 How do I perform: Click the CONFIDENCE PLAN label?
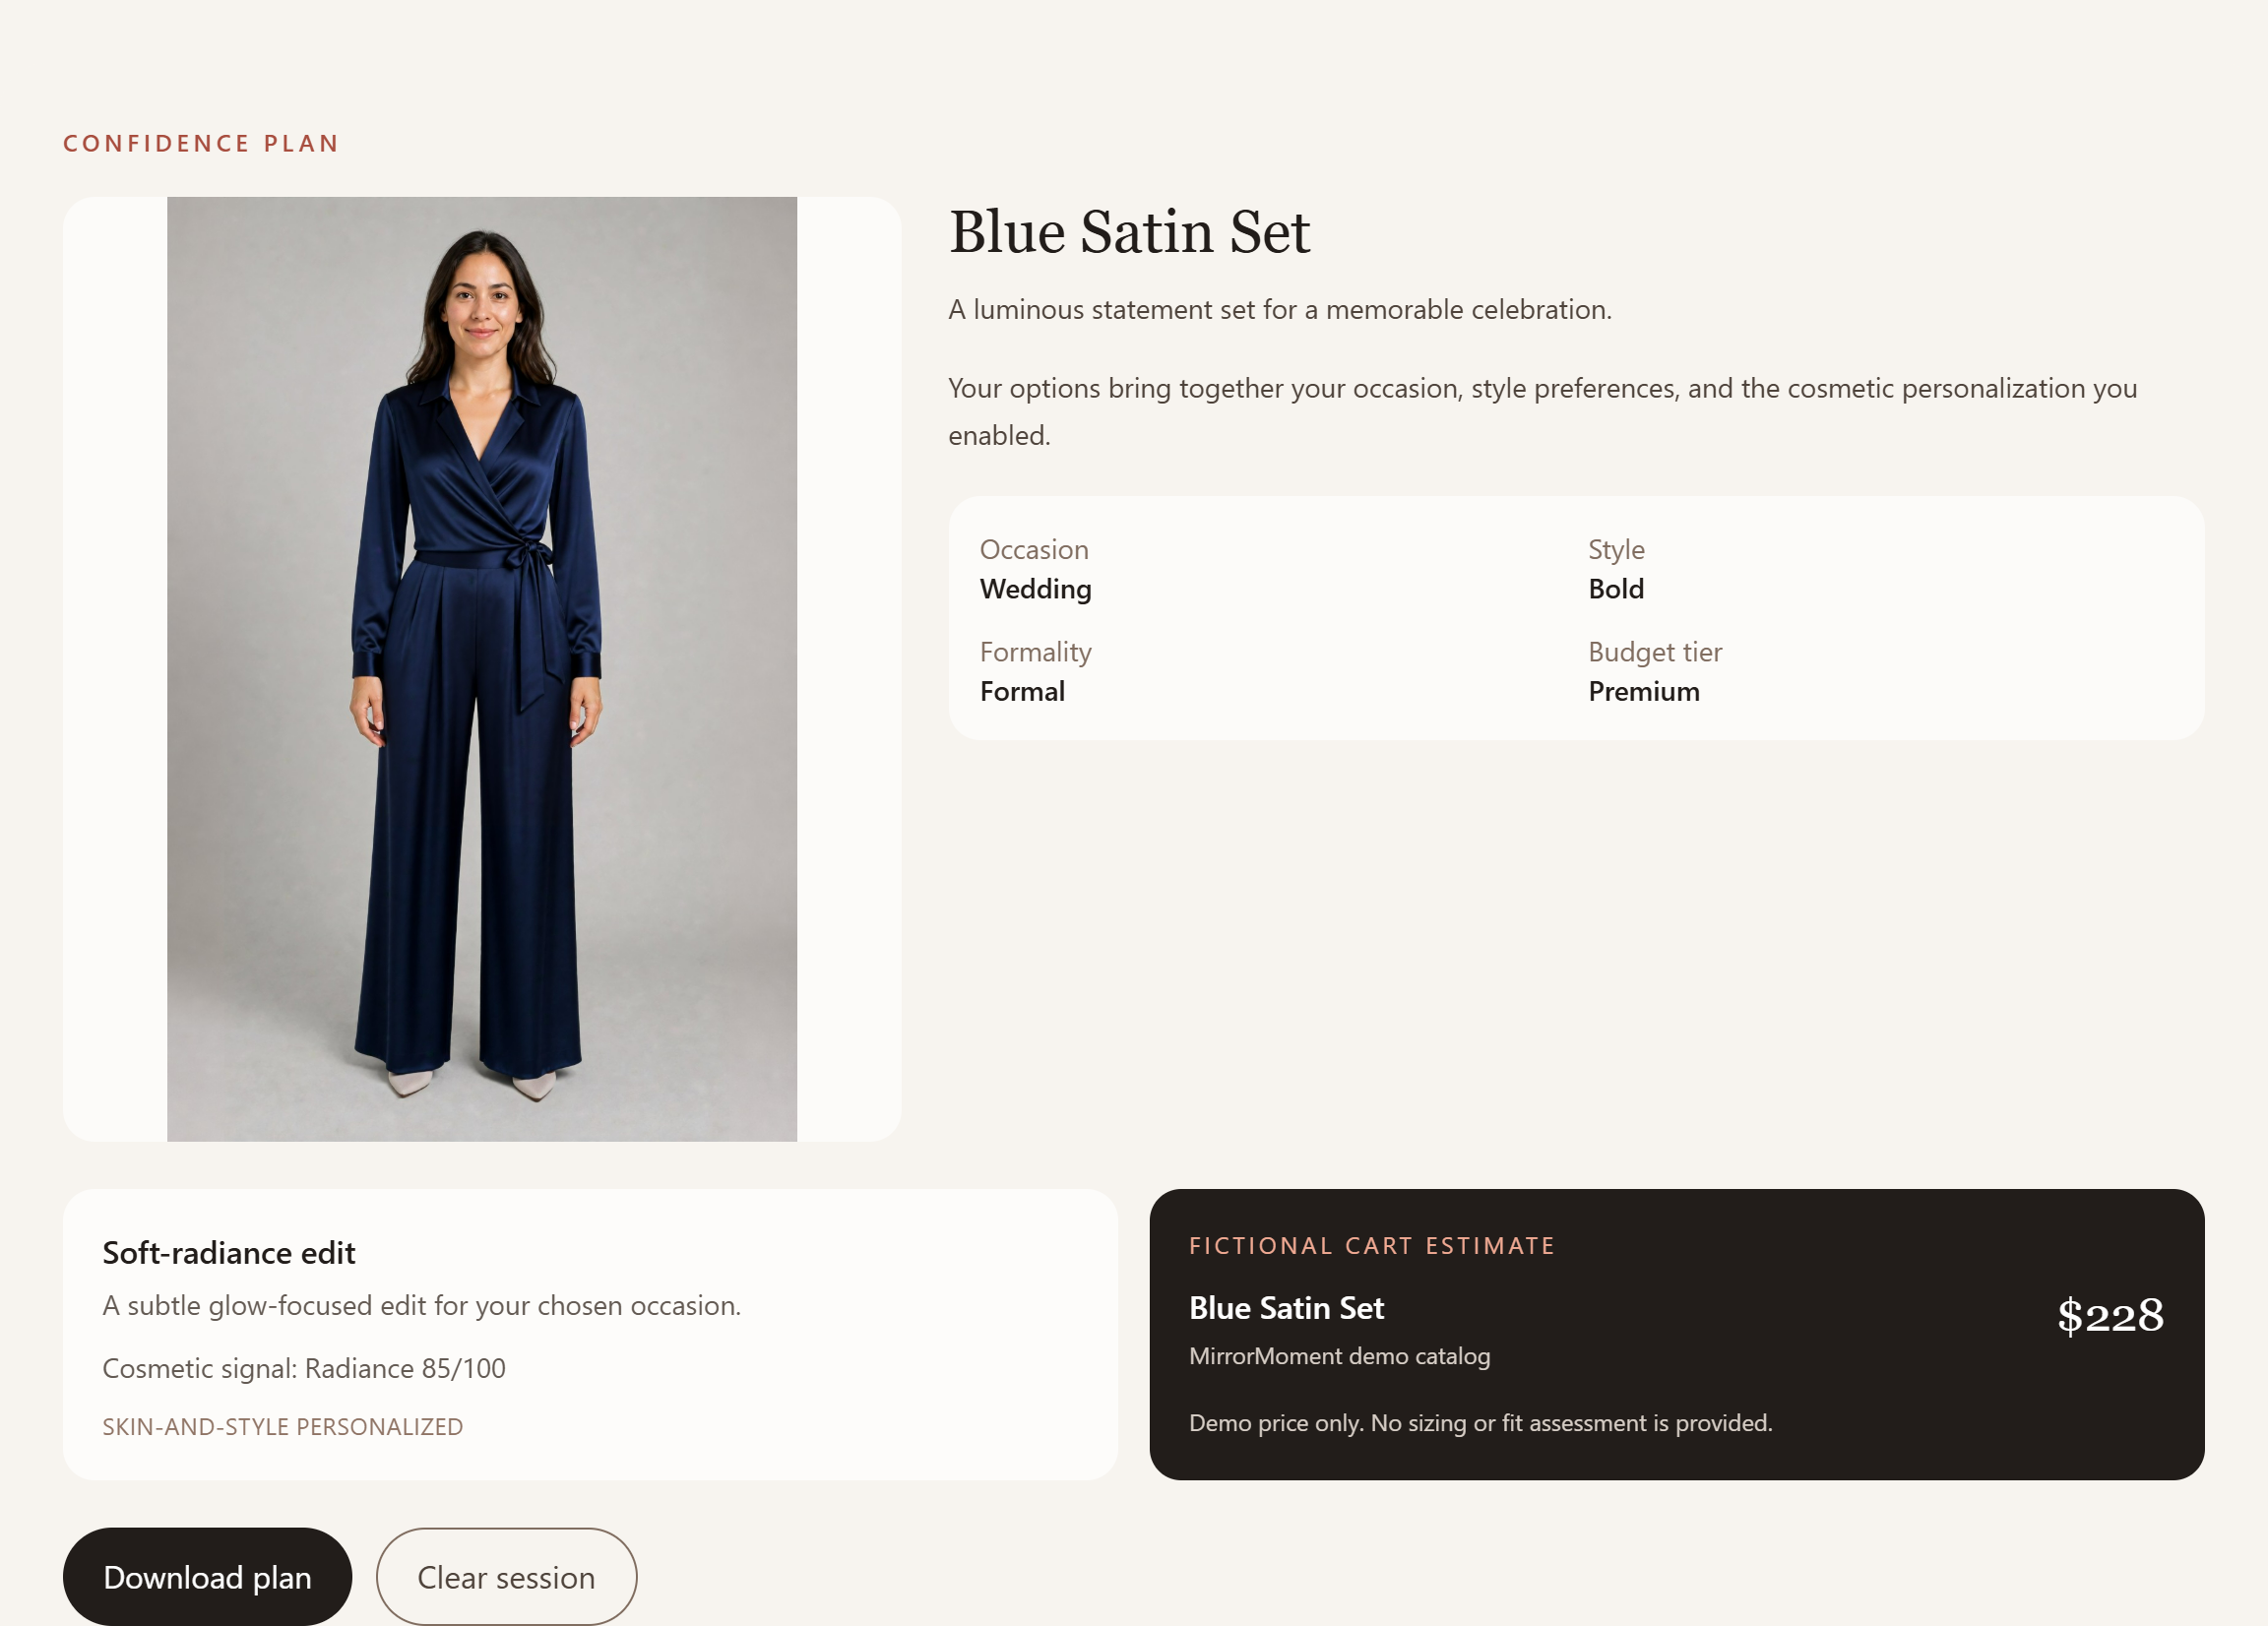tap(202, 144)
